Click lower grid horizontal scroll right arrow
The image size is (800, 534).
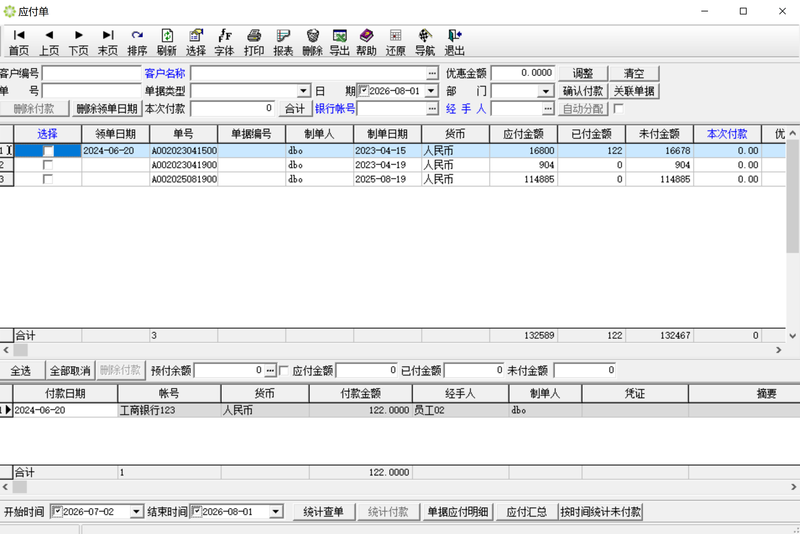click(x=793, y=487)
